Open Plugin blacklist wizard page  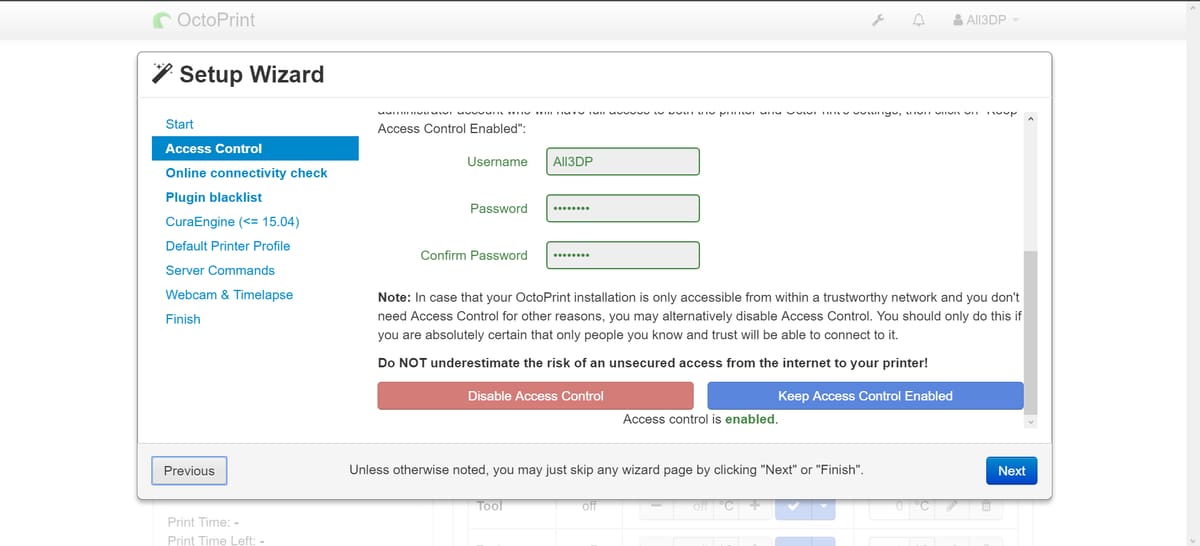(x=214, y=197)
